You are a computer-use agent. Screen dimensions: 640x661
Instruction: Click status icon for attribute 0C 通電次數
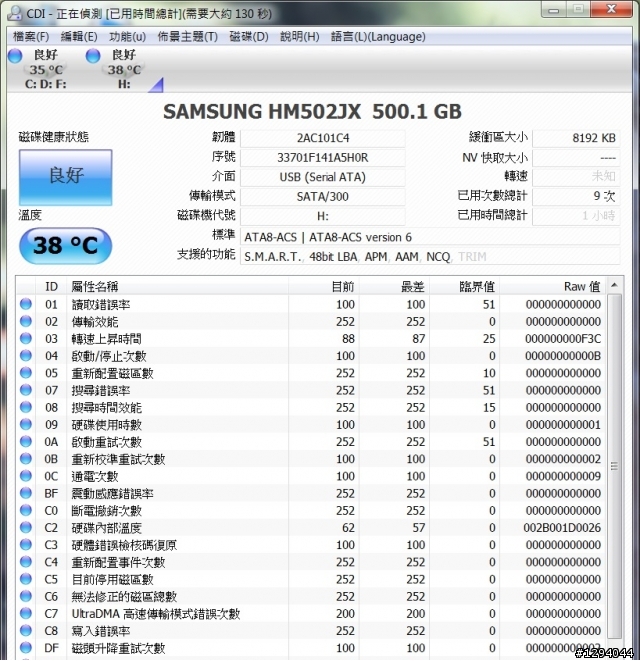pos(26,476)
